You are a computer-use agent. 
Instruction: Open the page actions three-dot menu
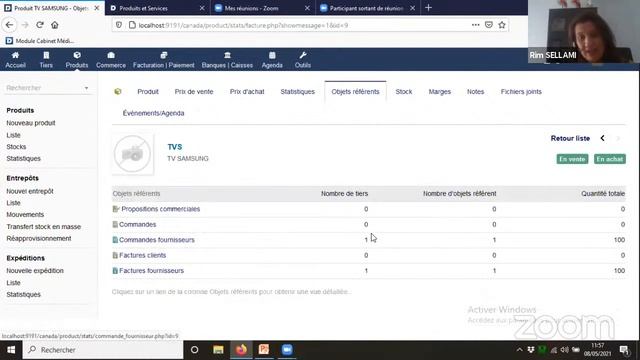point(476,25)
